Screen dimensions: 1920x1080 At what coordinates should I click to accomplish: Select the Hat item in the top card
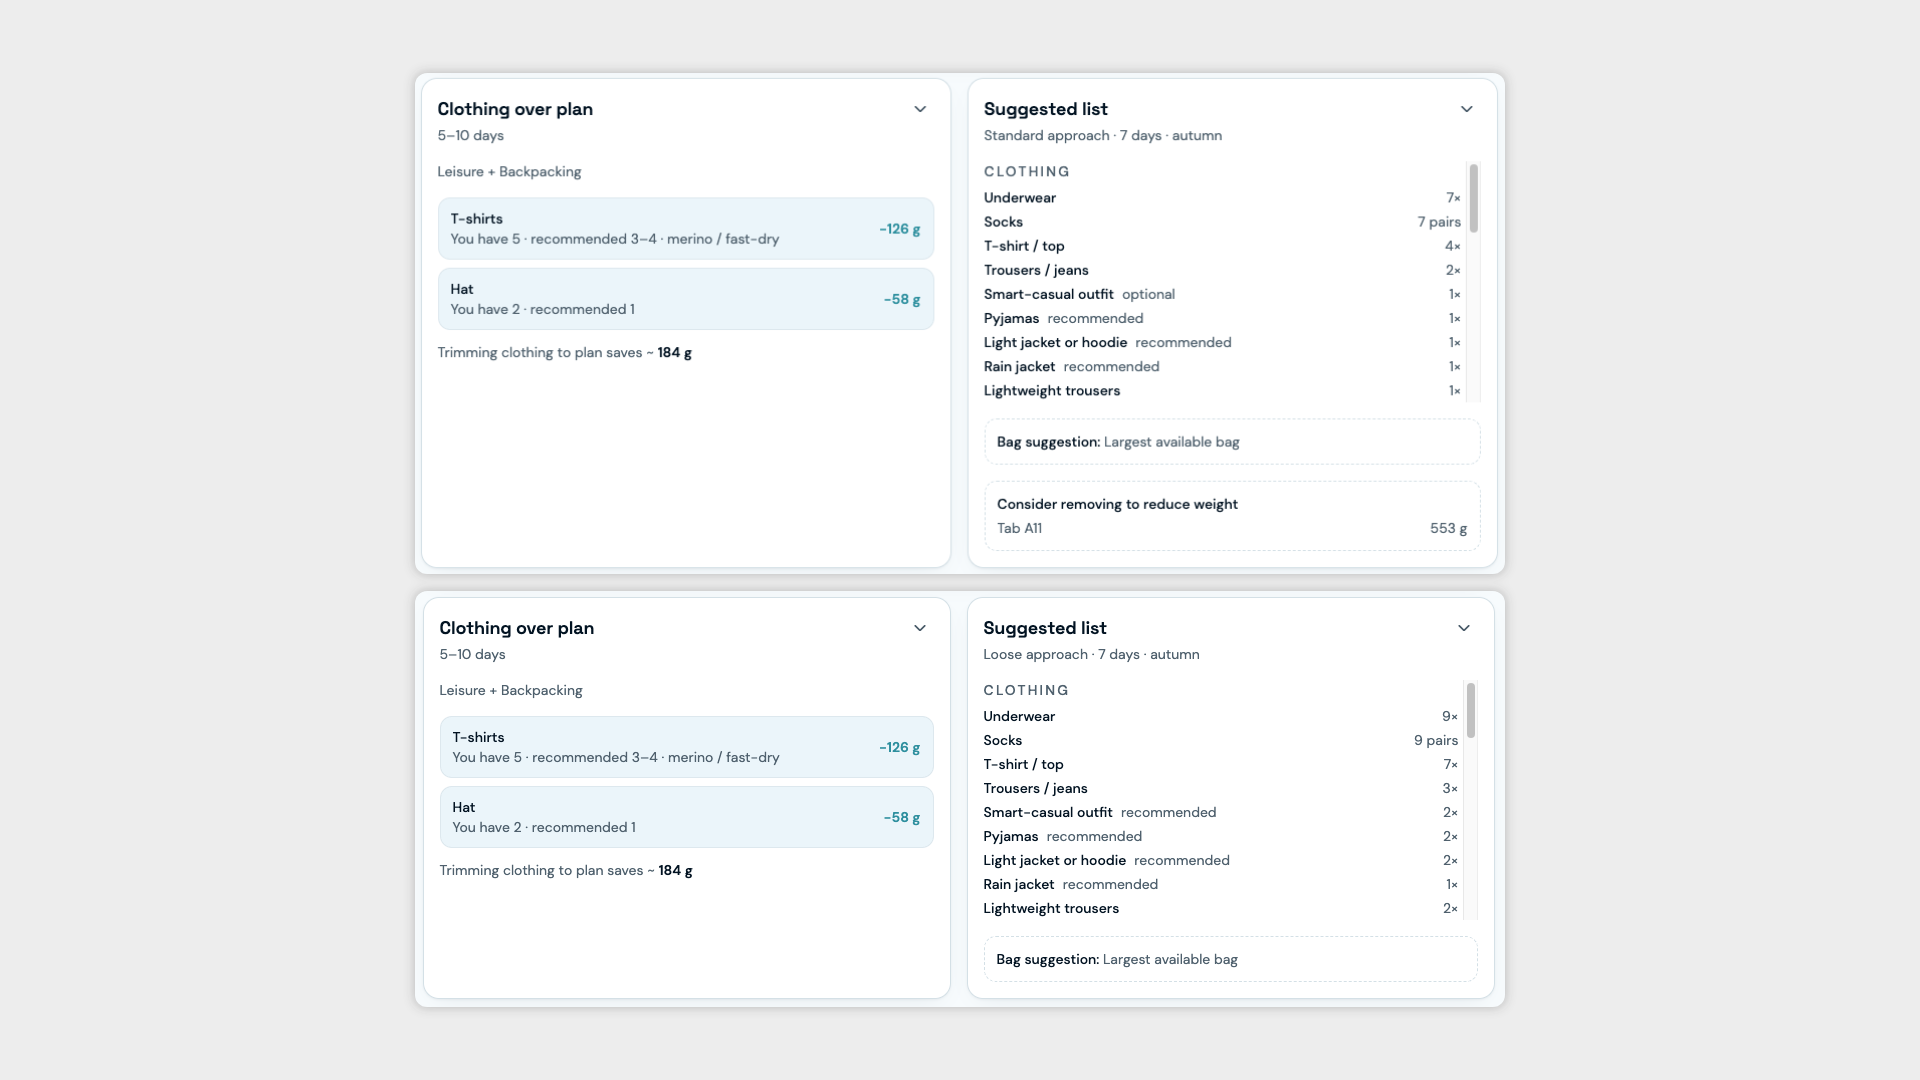coord(686,299)
